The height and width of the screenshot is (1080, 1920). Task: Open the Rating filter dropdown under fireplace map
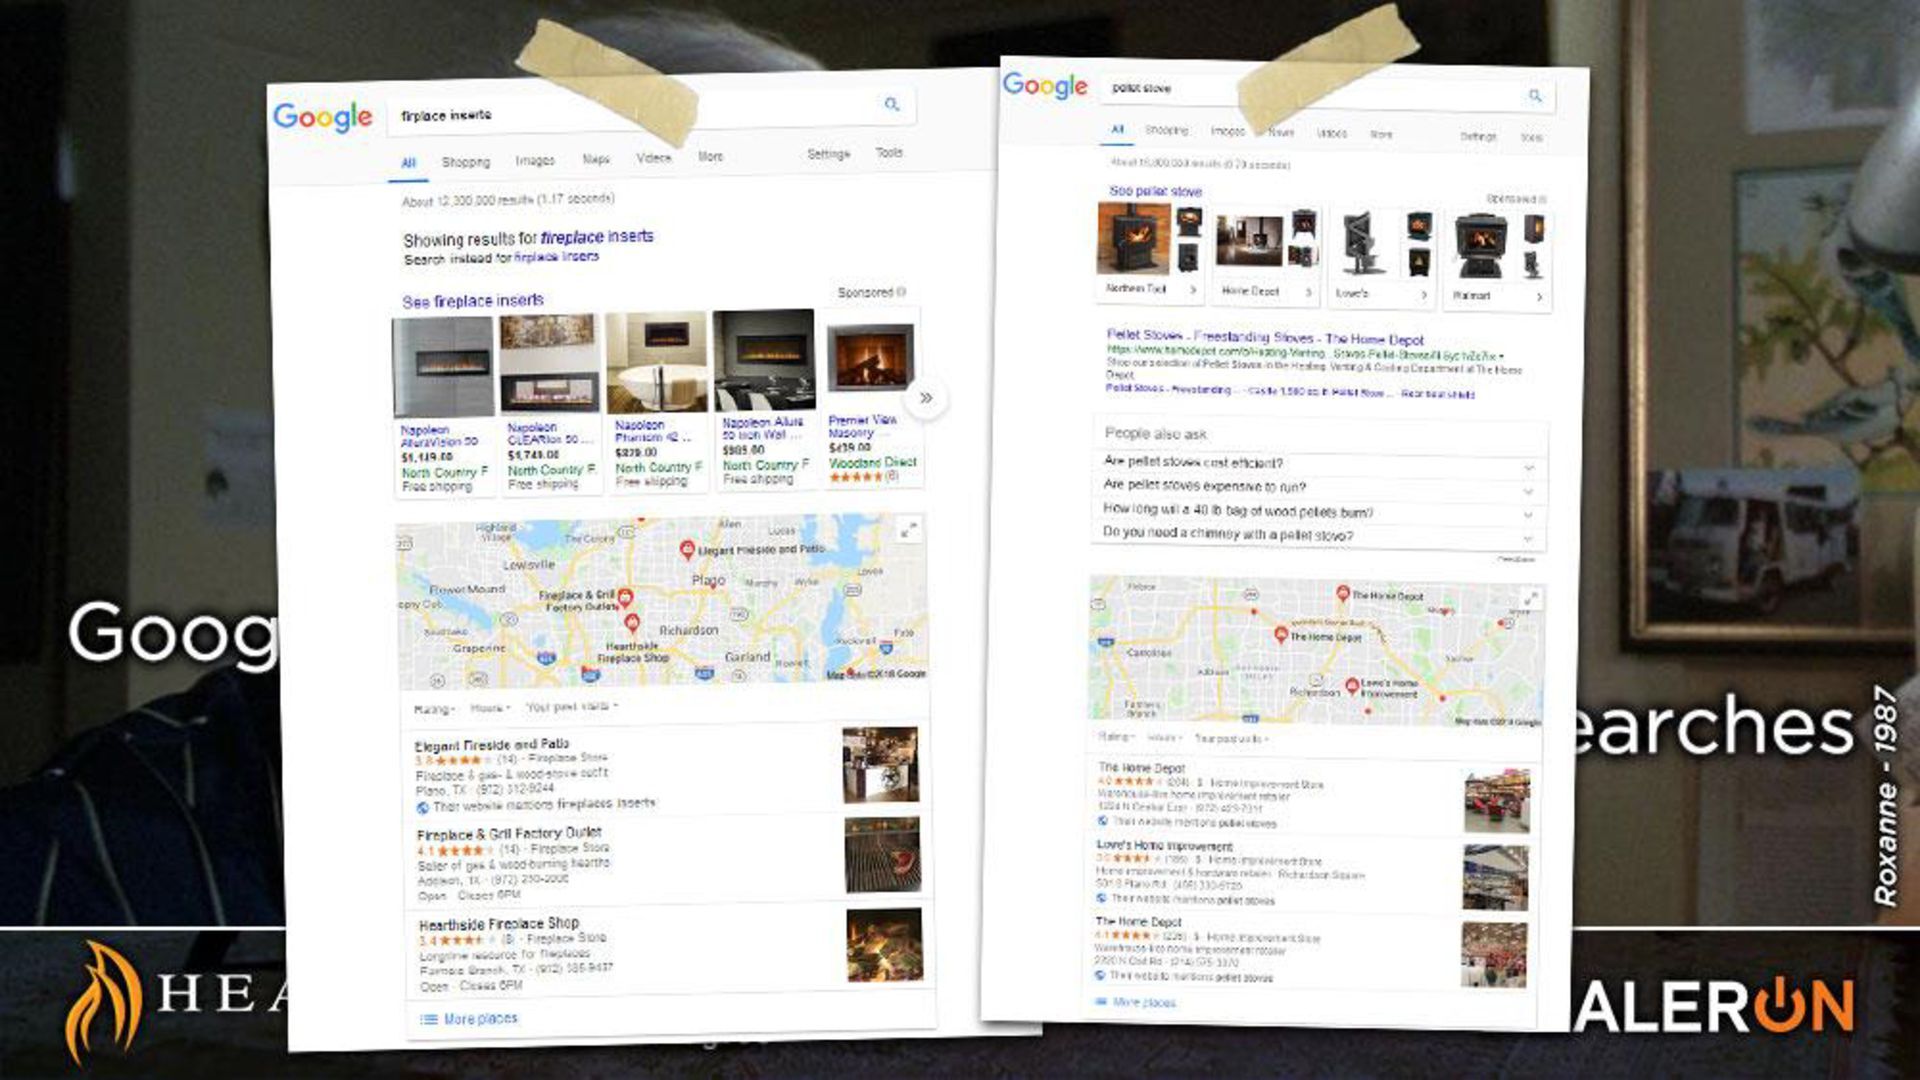(435, 709)
